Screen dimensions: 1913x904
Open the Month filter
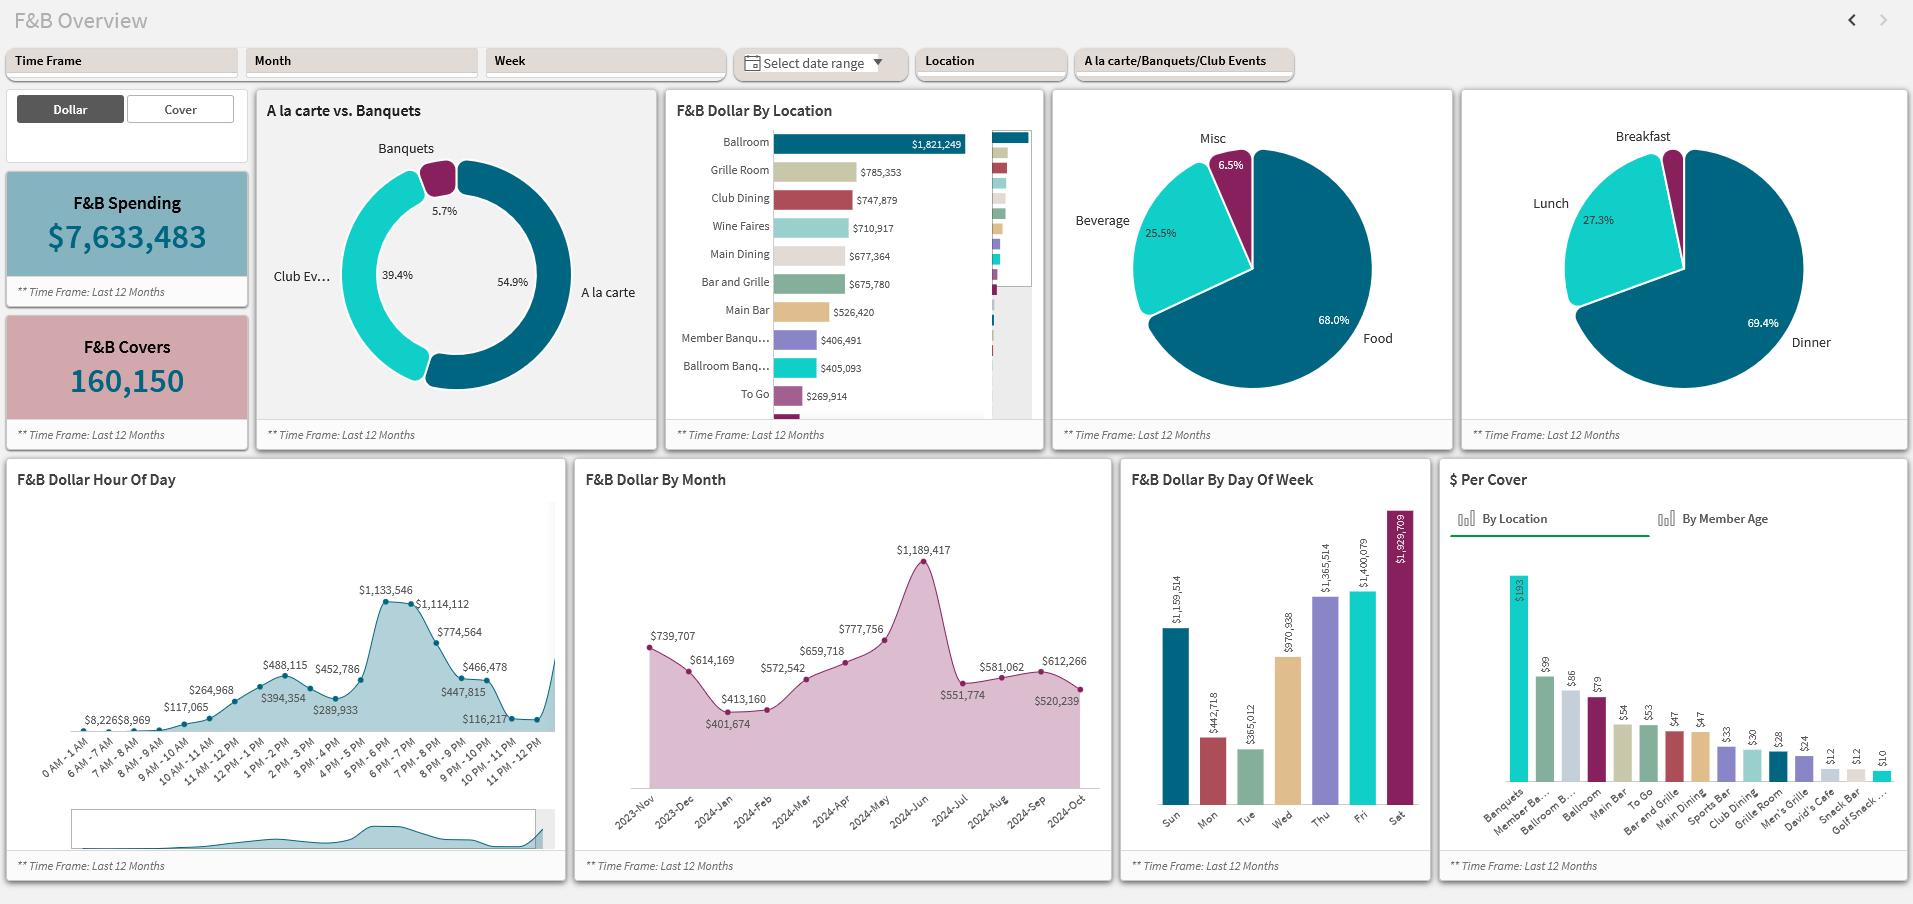pyautogui.click(x=362, y=61)
